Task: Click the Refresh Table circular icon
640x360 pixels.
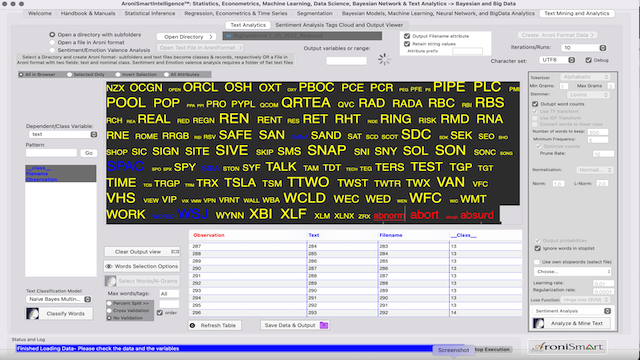Action: pos(193,325)
